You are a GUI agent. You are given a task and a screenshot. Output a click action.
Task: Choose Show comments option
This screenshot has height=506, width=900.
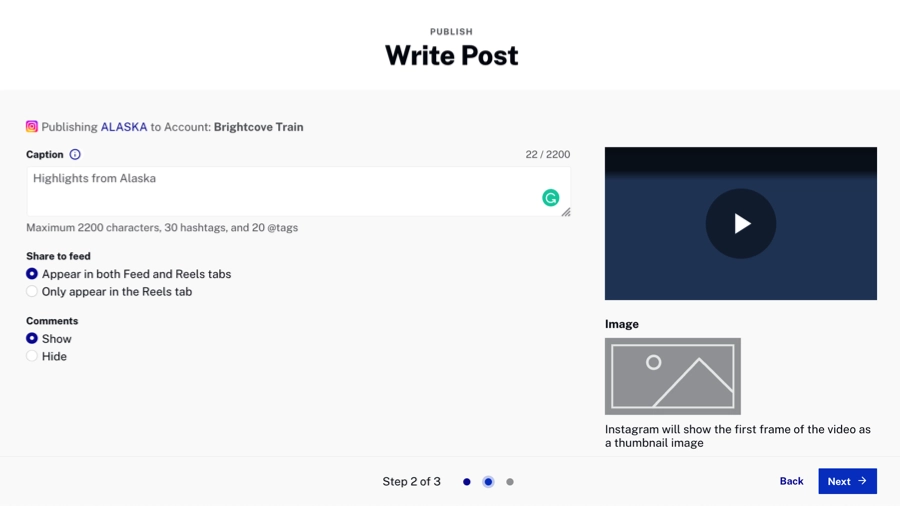[32, 339]
